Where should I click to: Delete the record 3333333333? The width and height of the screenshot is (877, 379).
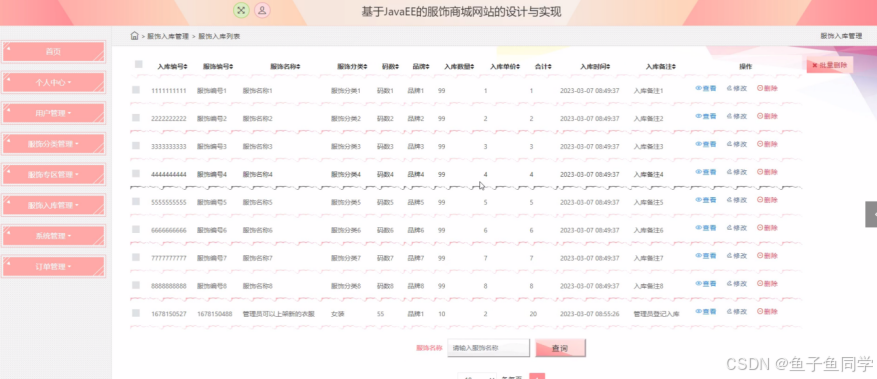pos(767,144)
